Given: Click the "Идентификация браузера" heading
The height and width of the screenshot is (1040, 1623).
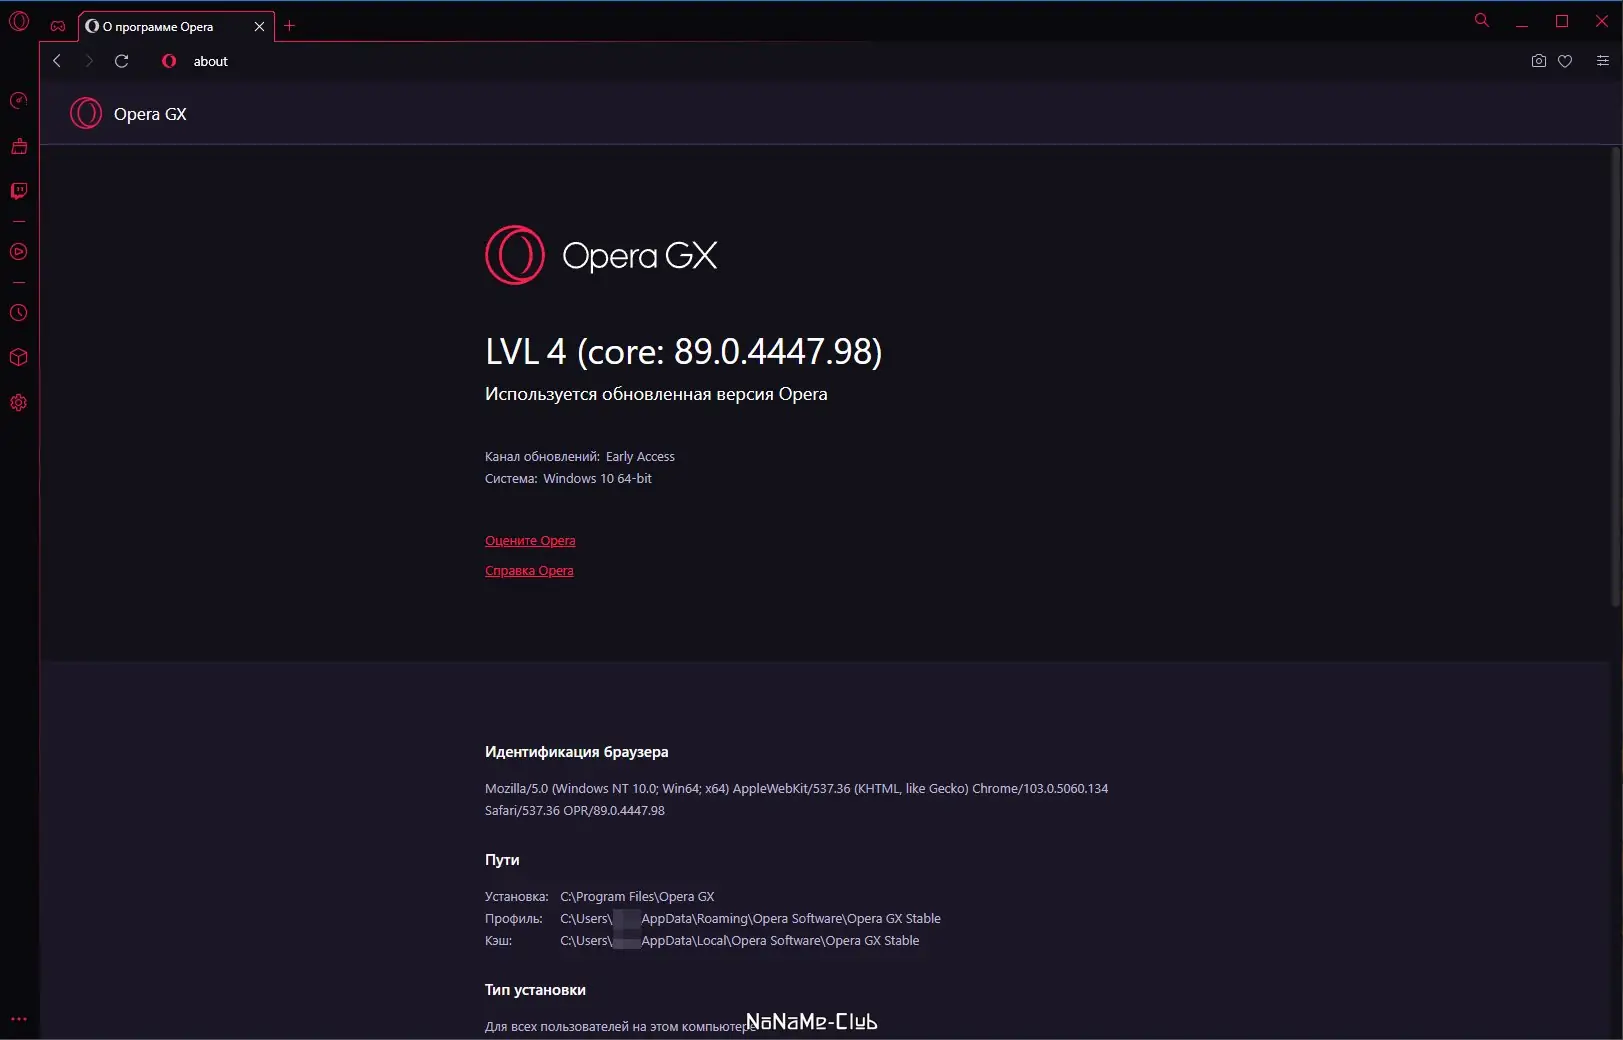Looking at the screenshot, I should coord(577,752).
